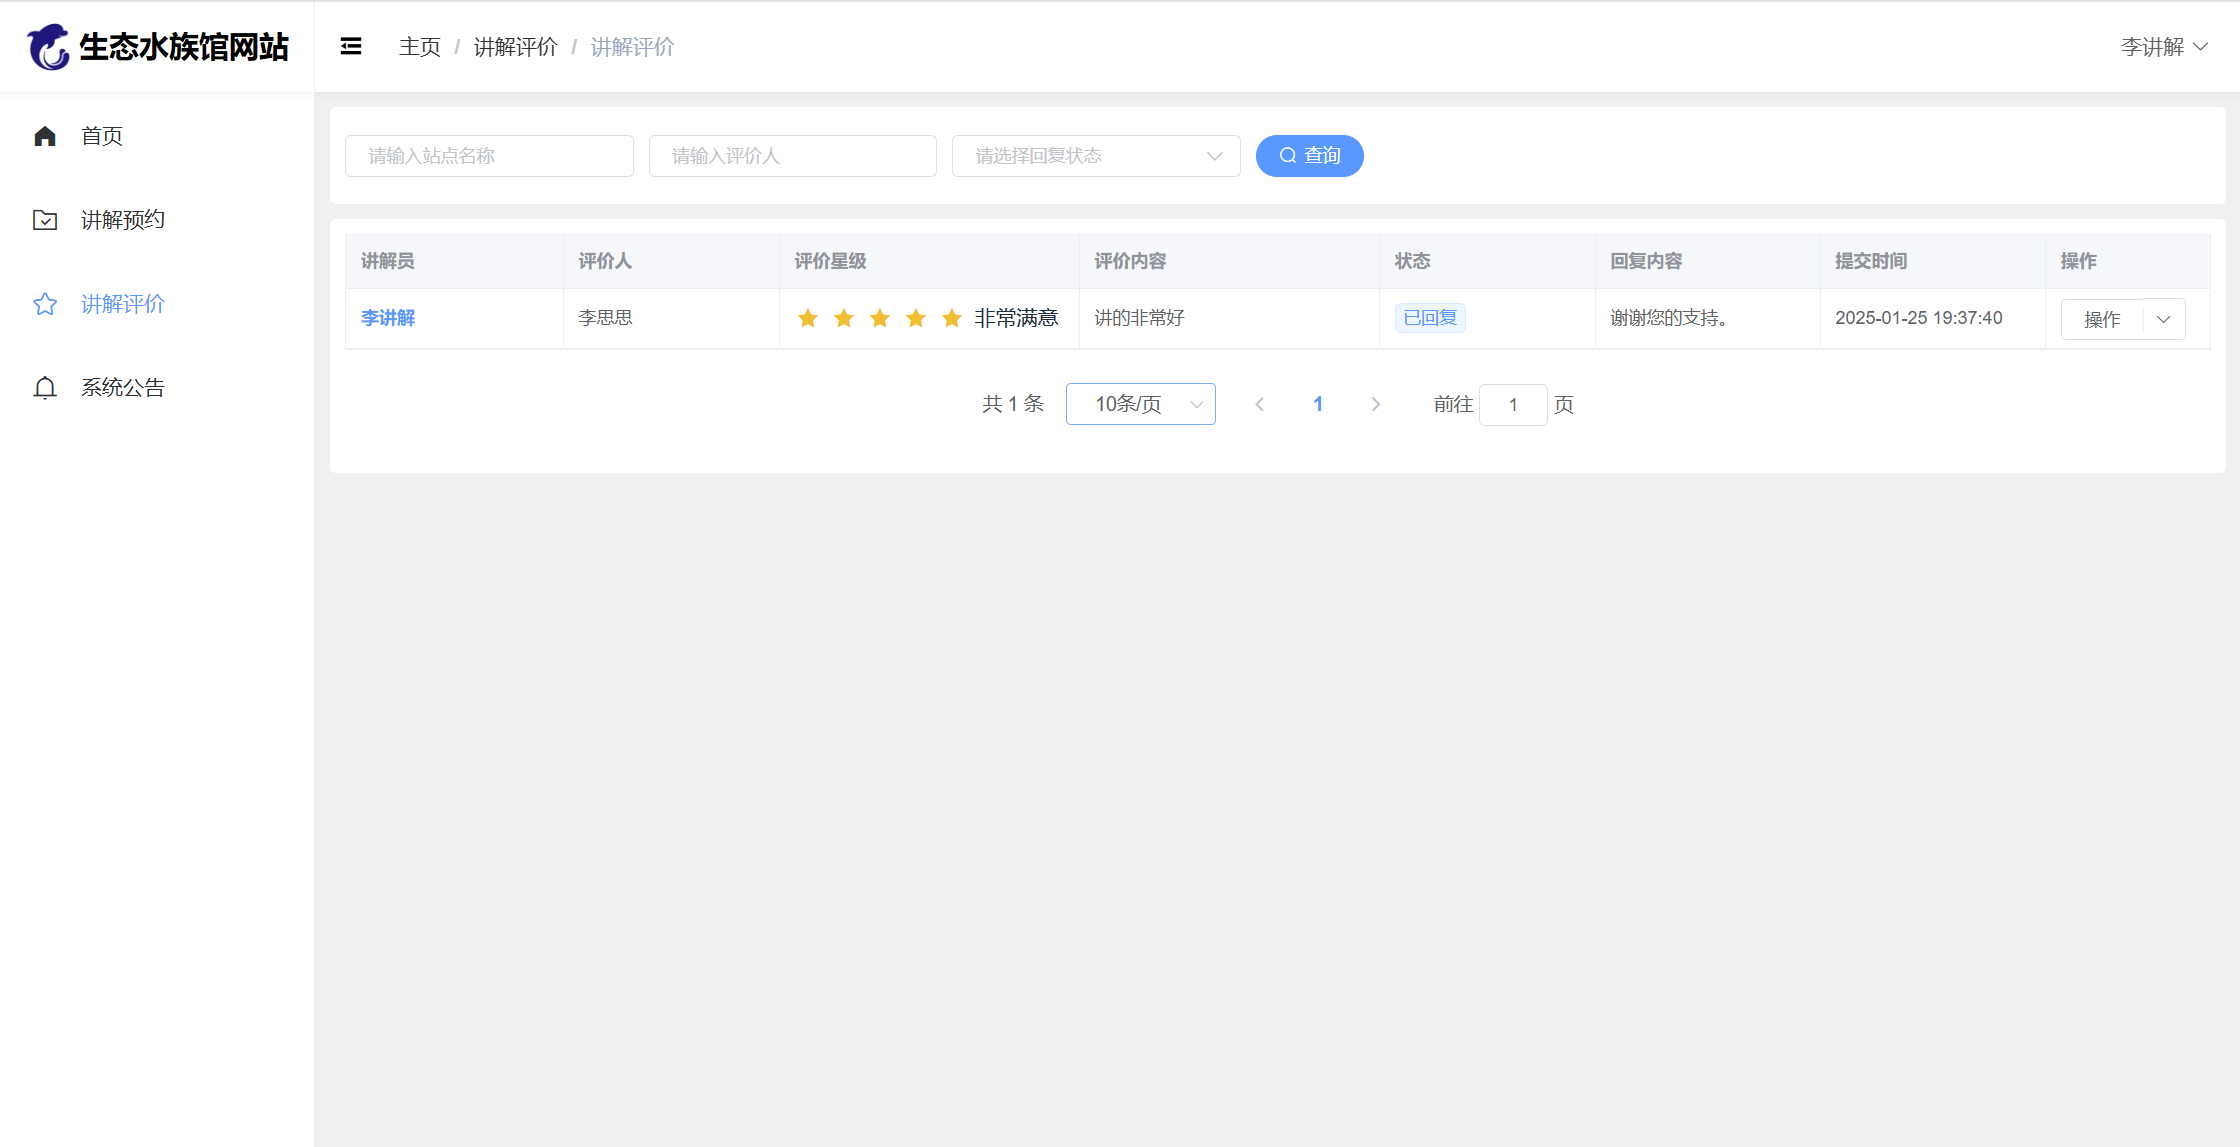The width and height of the screenshot is (2240, 1147).
Task: Click the fifth rating star
Action: pyautogui.click(x=951, y=318)
